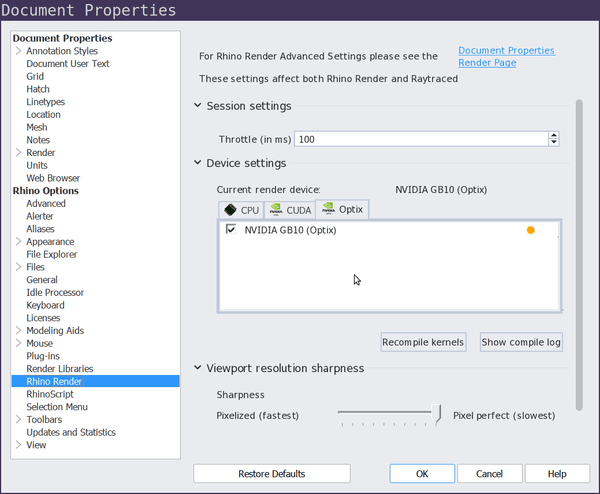Image resolution: width=600 pixels, height=494 pixels.
Task: Expand the Modeling Aids tree node
Action: [18, 330]
